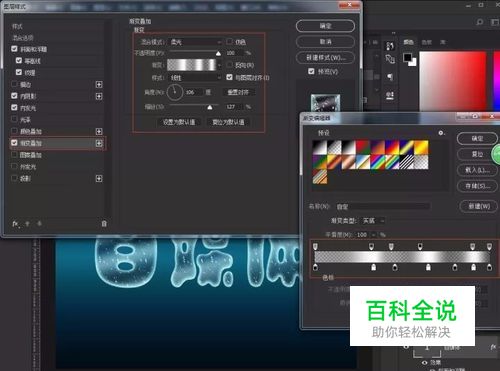Open the 平滑度 smoothness dropdown arrow
500x371 pixels.
(373, 235)
